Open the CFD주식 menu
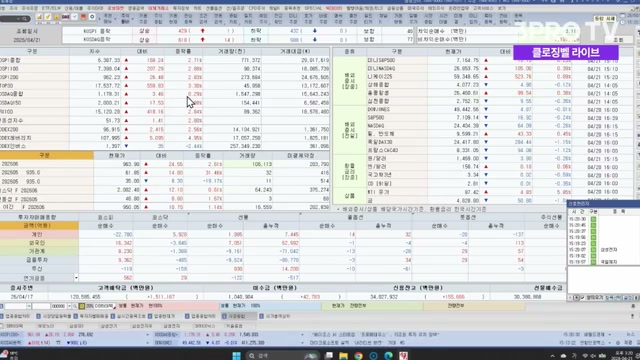This screenshot has height=360, width=640. point(257,8)
